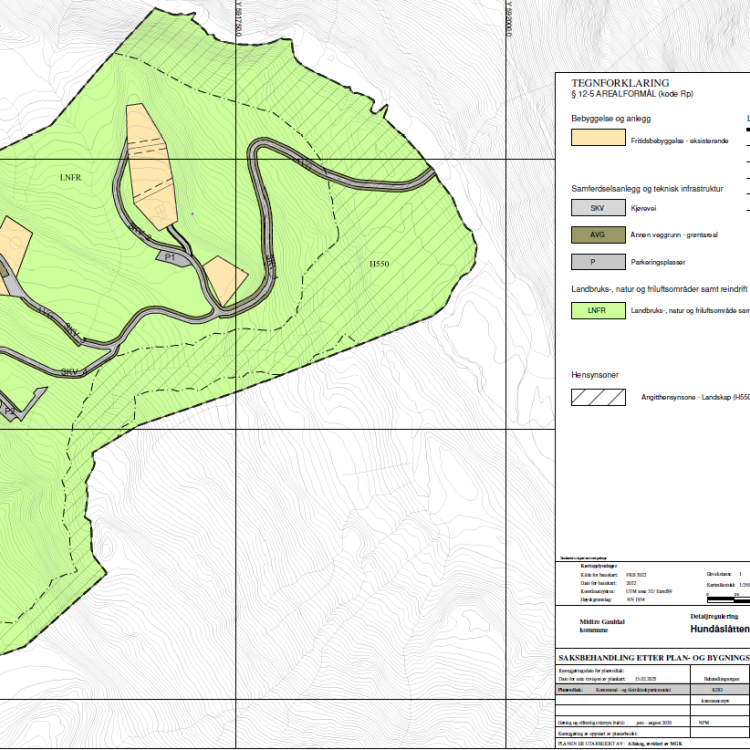Click the 'Kartopplysninger' heading
This screenshot has height=750, width=750.
tap(598, 566)
